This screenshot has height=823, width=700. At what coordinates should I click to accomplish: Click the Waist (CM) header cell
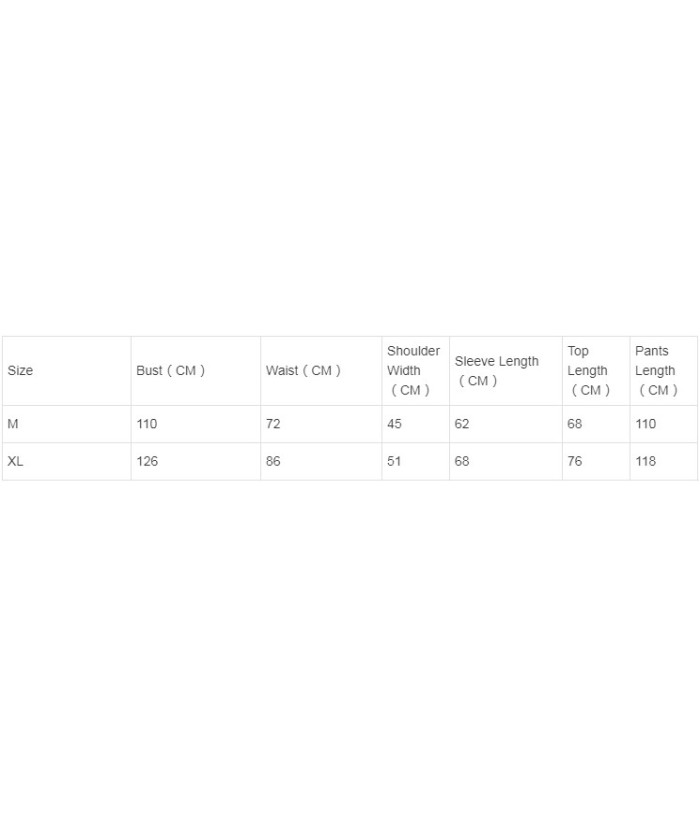pos(321,371)
